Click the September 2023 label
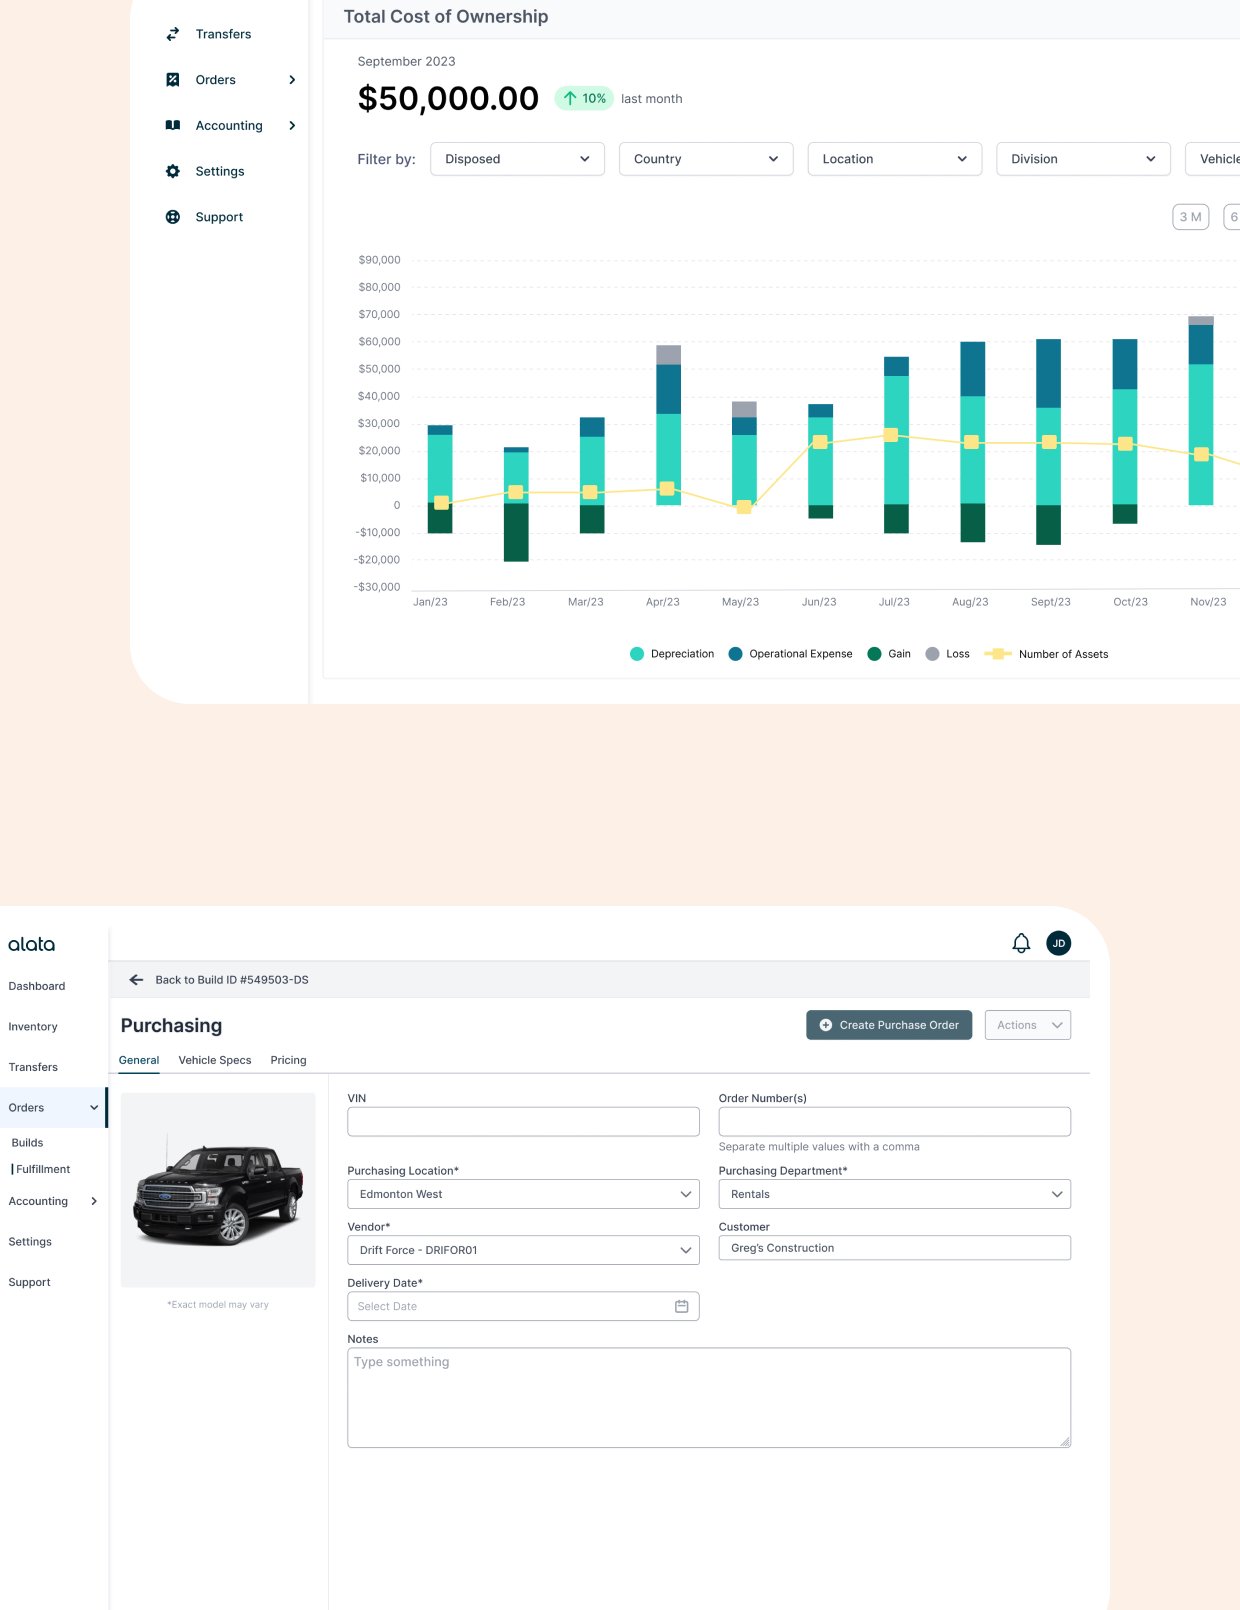 (406, 61)
